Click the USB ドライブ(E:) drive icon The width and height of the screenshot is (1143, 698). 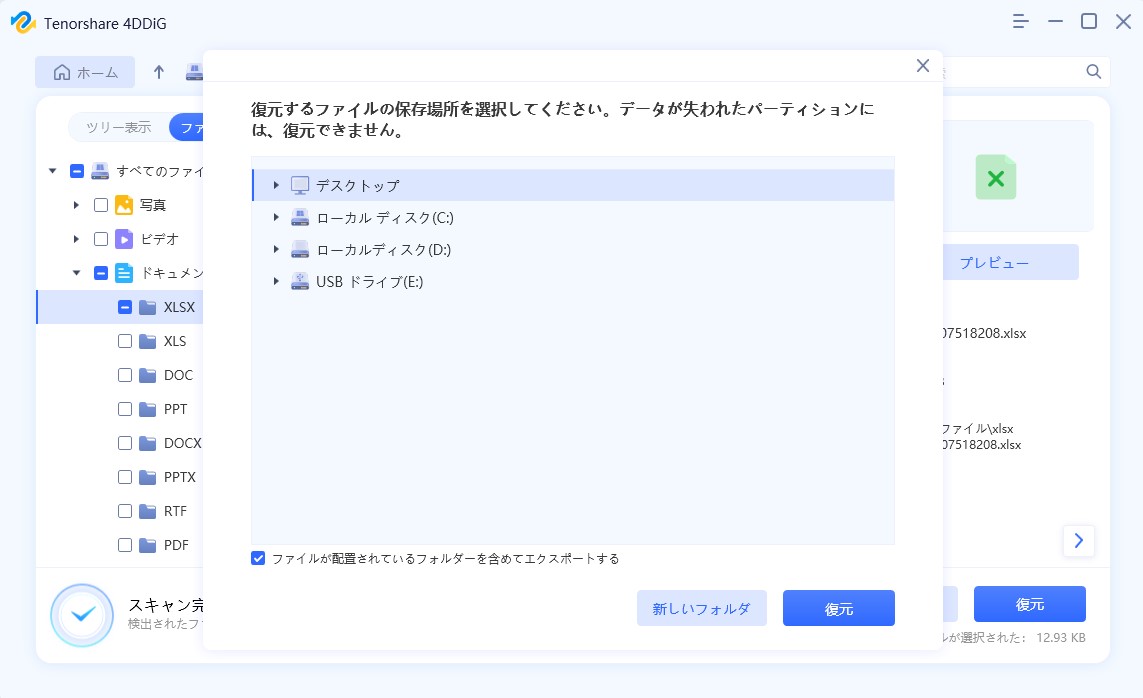300,281
